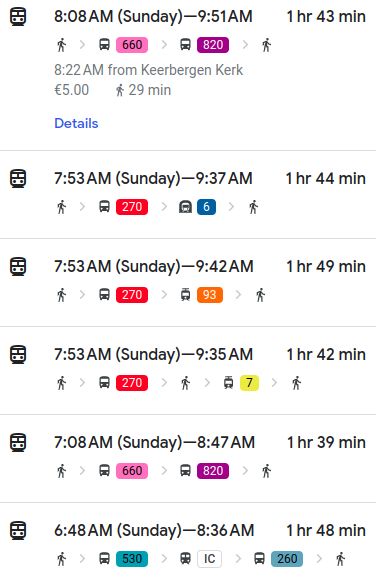Click purple 820 badge in first route

click(x=213, y=45)
